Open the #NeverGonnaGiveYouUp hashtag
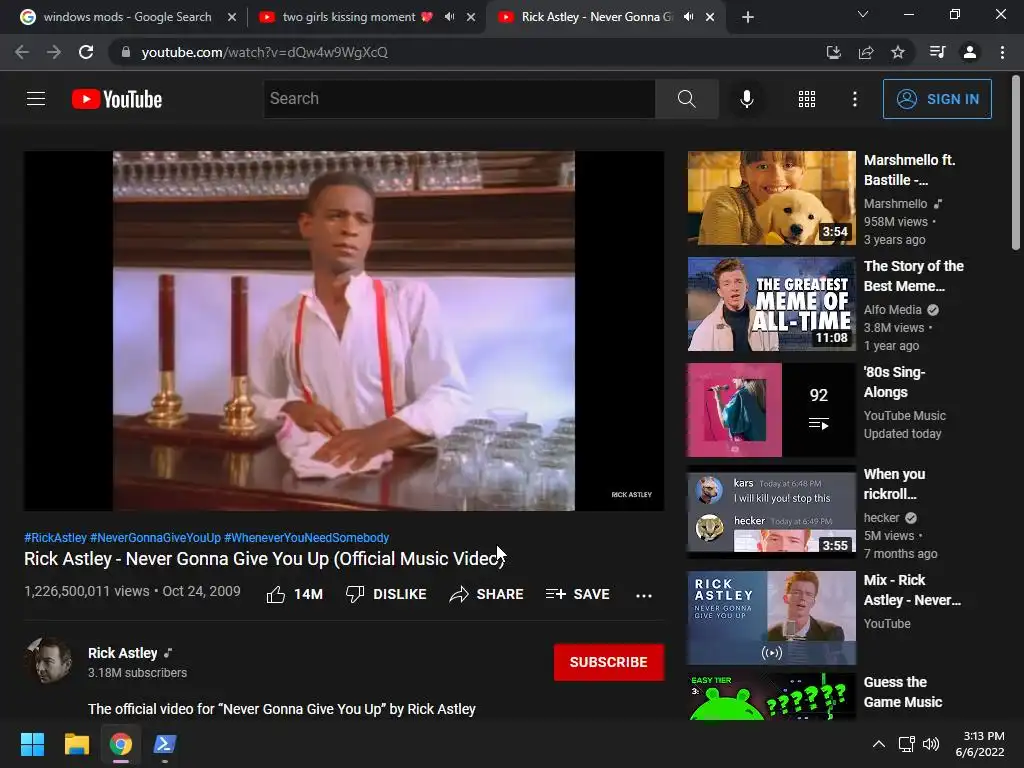 pos(155,537)
